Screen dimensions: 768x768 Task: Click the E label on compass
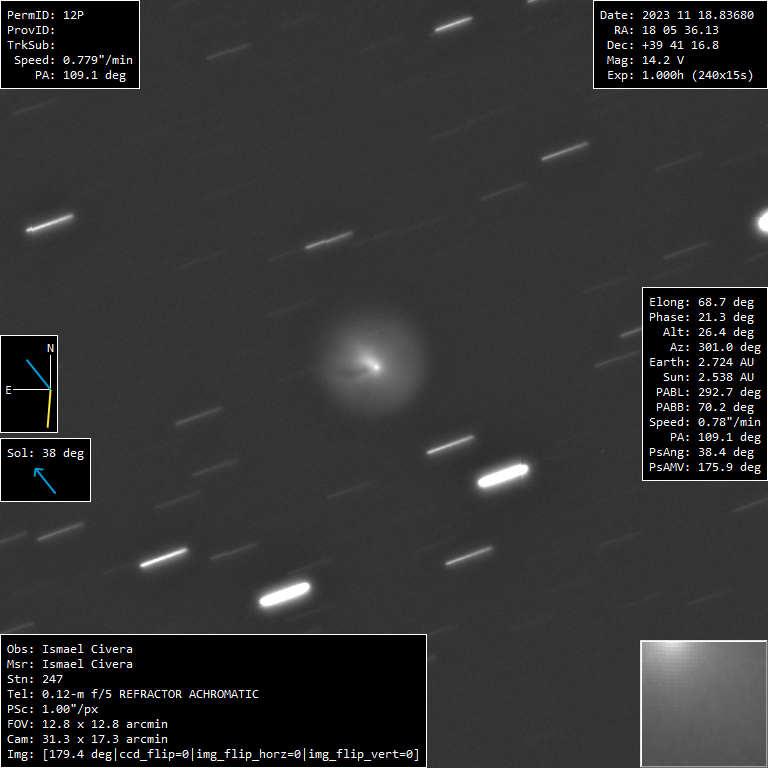tap(8, 390)
